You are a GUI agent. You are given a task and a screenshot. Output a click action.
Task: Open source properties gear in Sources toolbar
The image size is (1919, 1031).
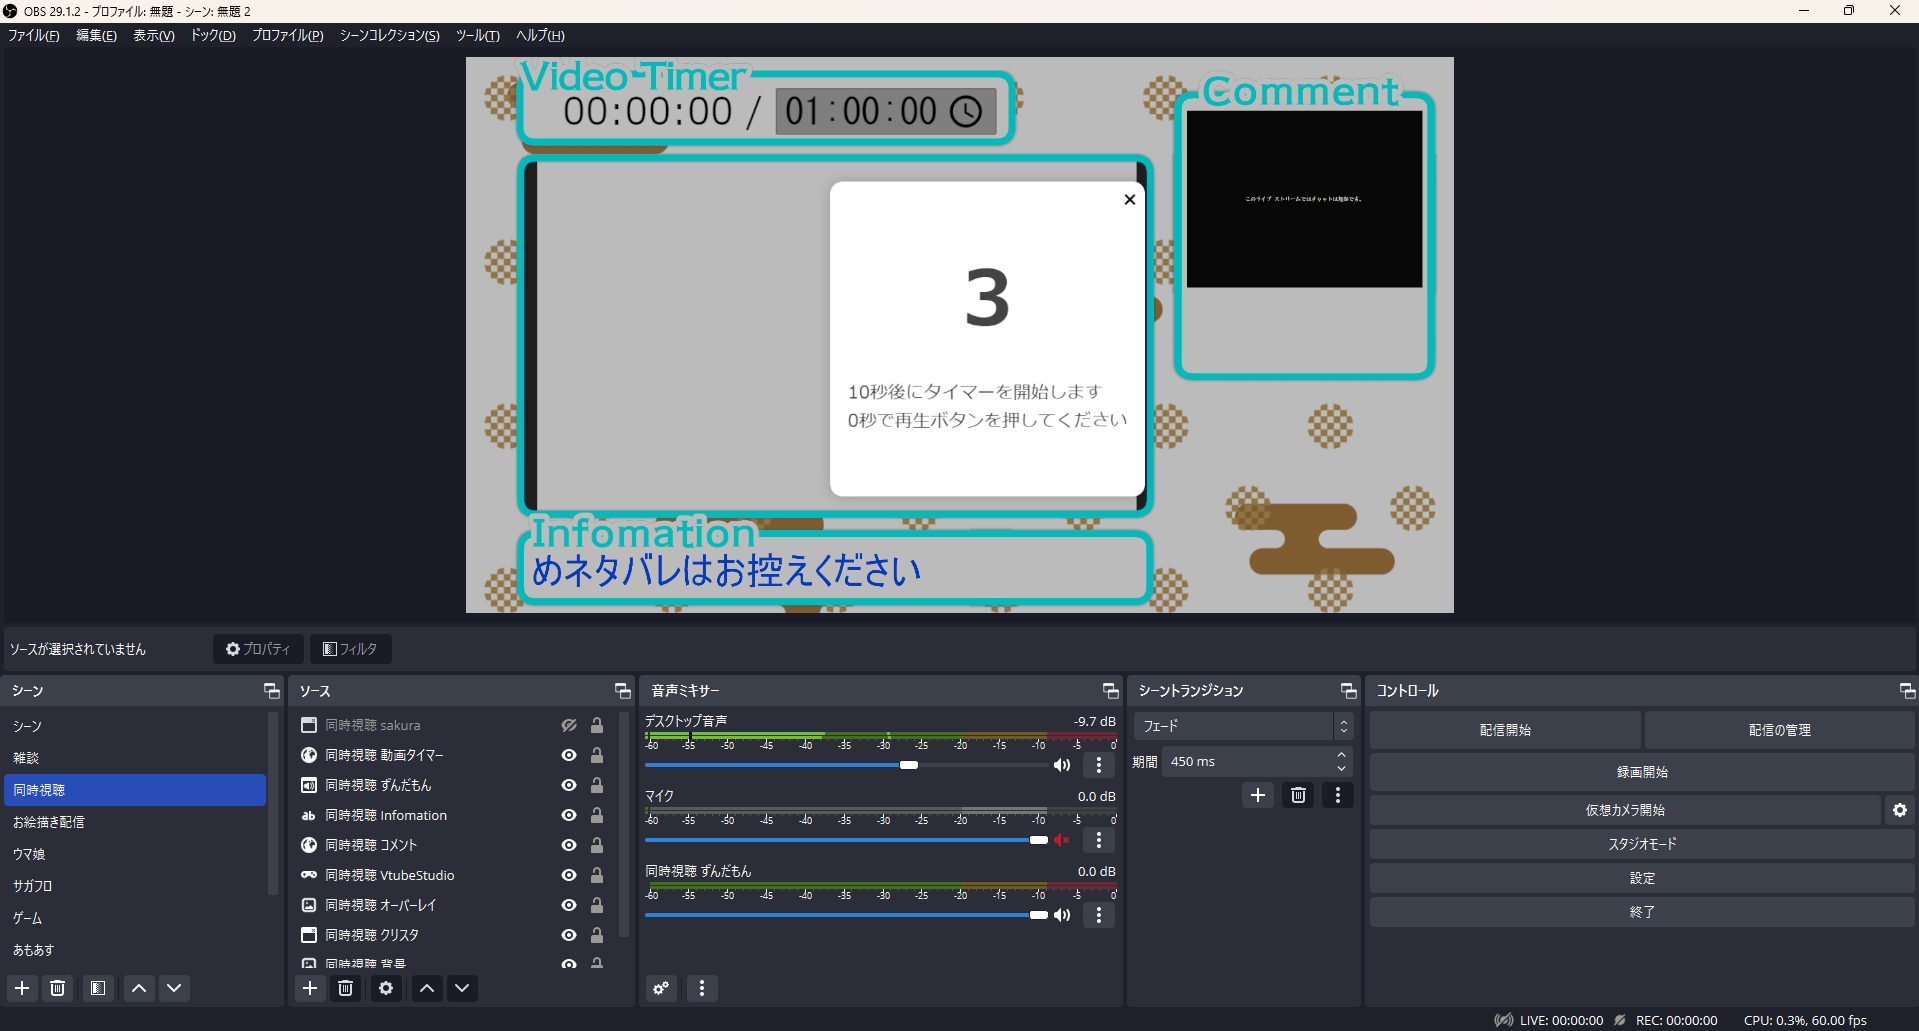coord(386,988)
